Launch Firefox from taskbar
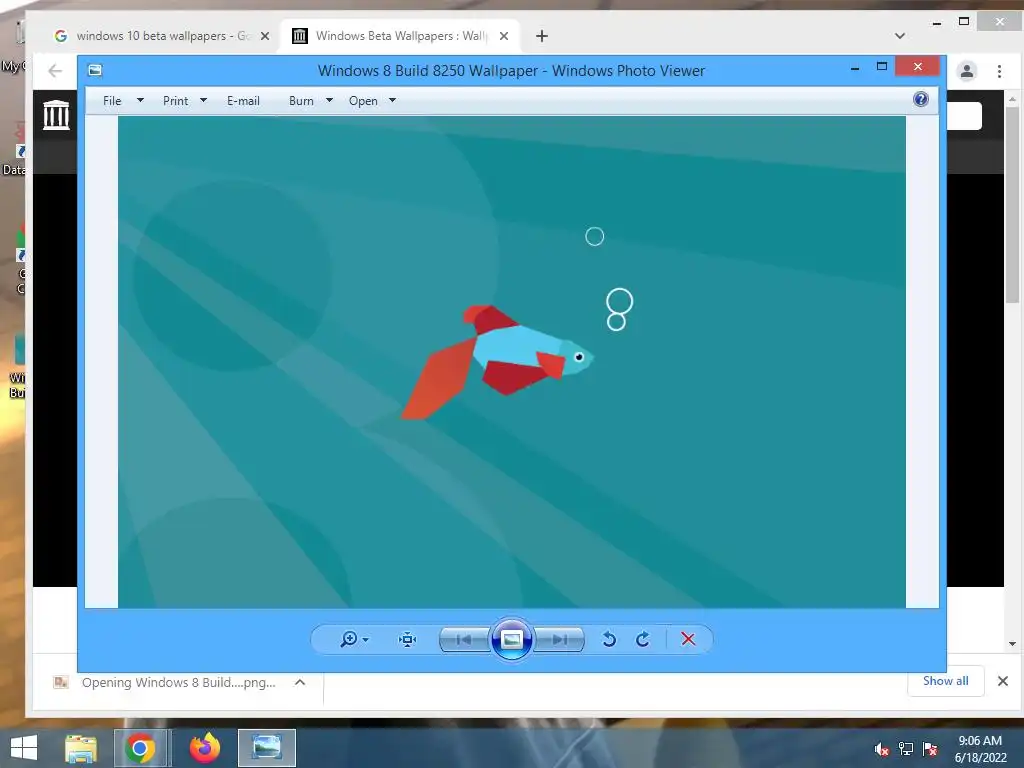Image resolution: width=1024 pixels, height=768 pixels. (x=204, y=748)
